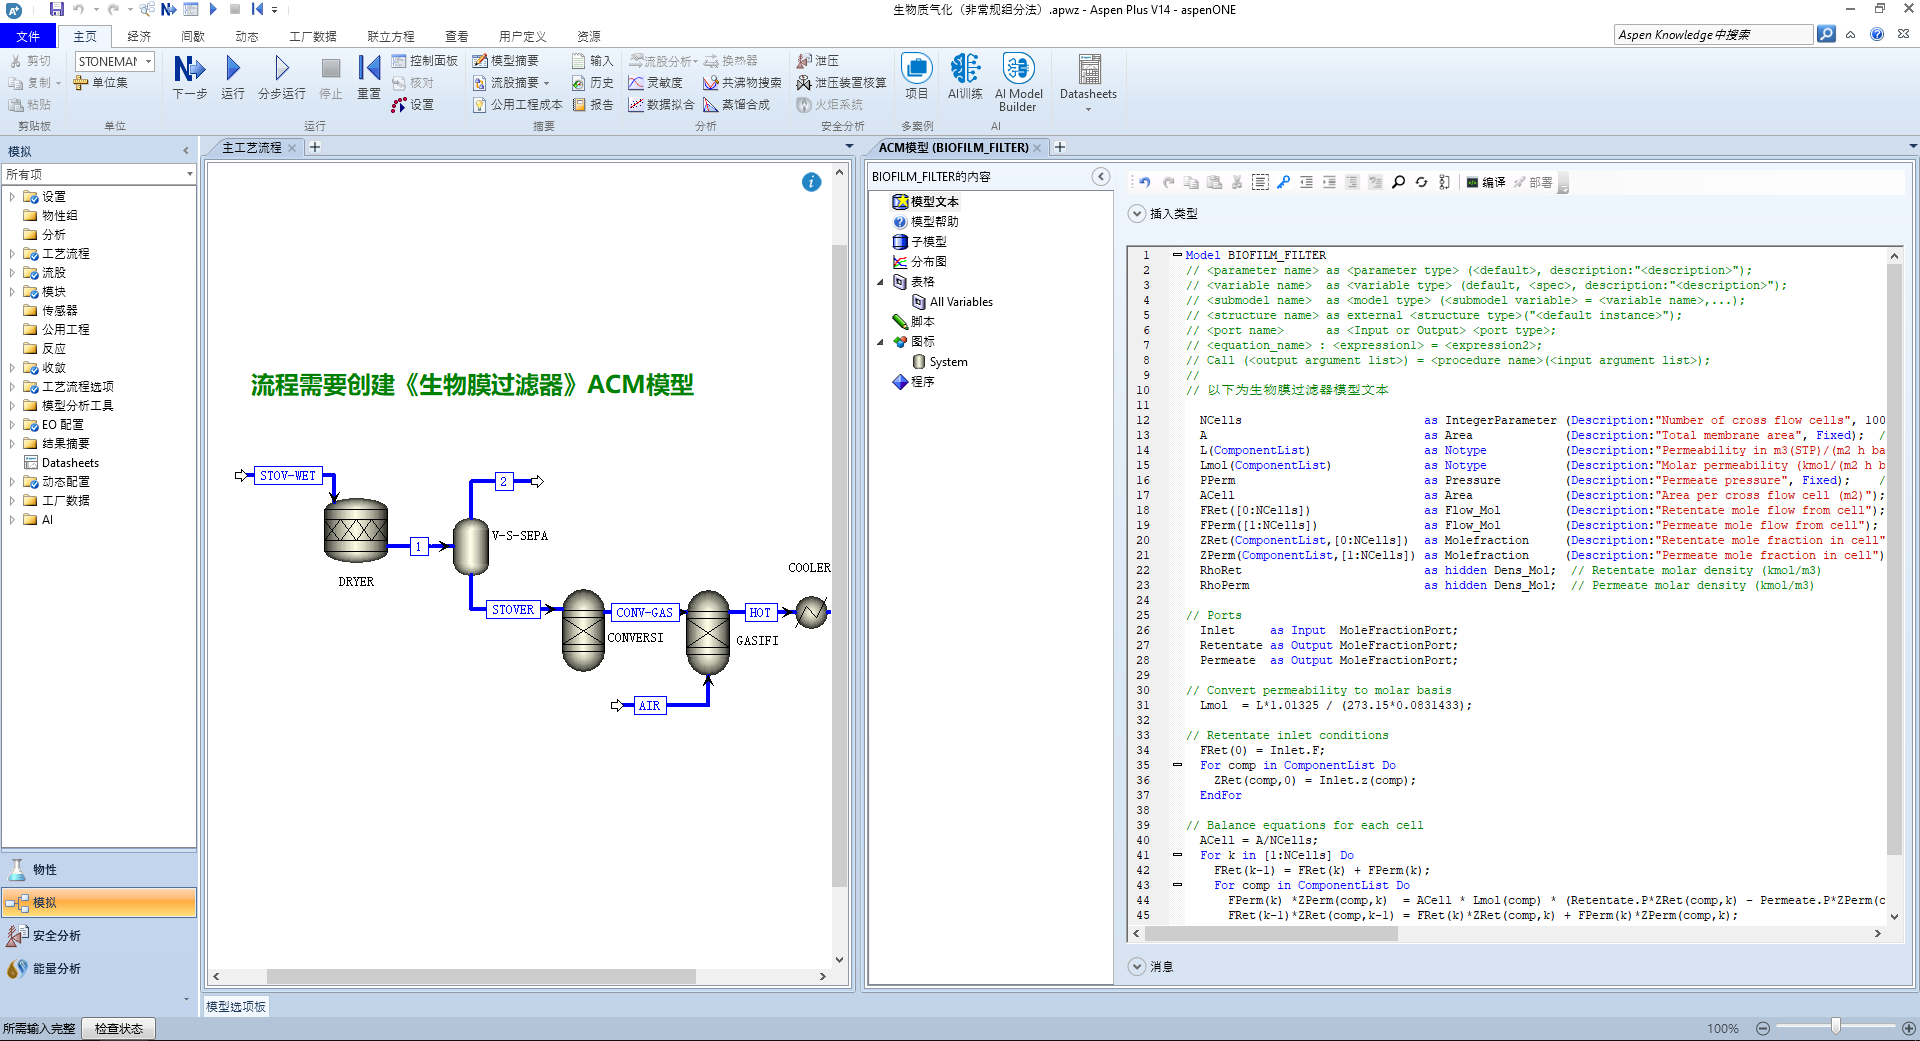Open the 所有项 filter dropdown
The height and width of the screenshot is (1041, 1920).
(x=189, y=174)
